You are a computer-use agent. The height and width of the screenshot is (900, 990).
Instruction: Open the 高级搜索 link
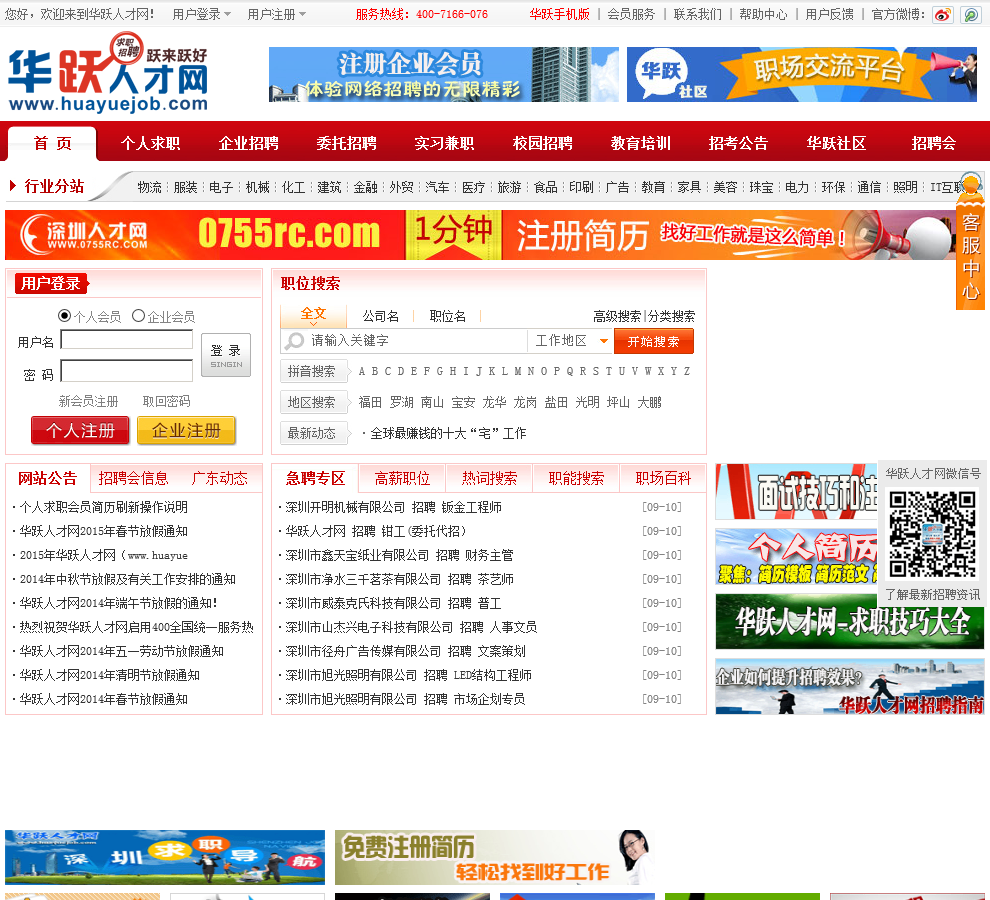point(617,316)
